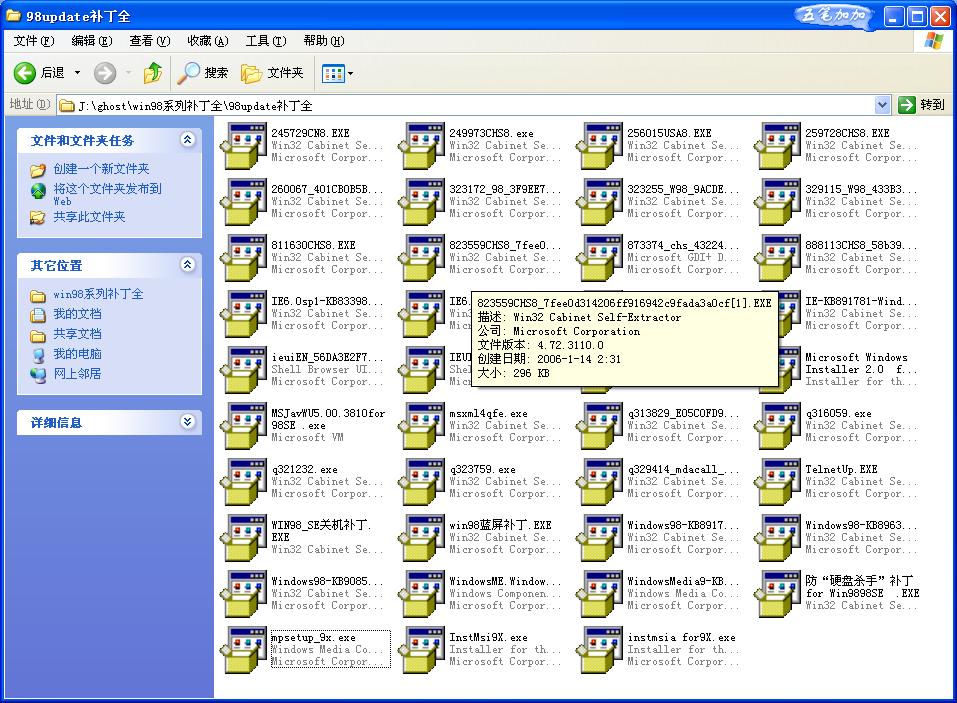Select the TelnetUp.EXE file icon
957x703 pixels.
coord(778,482)
